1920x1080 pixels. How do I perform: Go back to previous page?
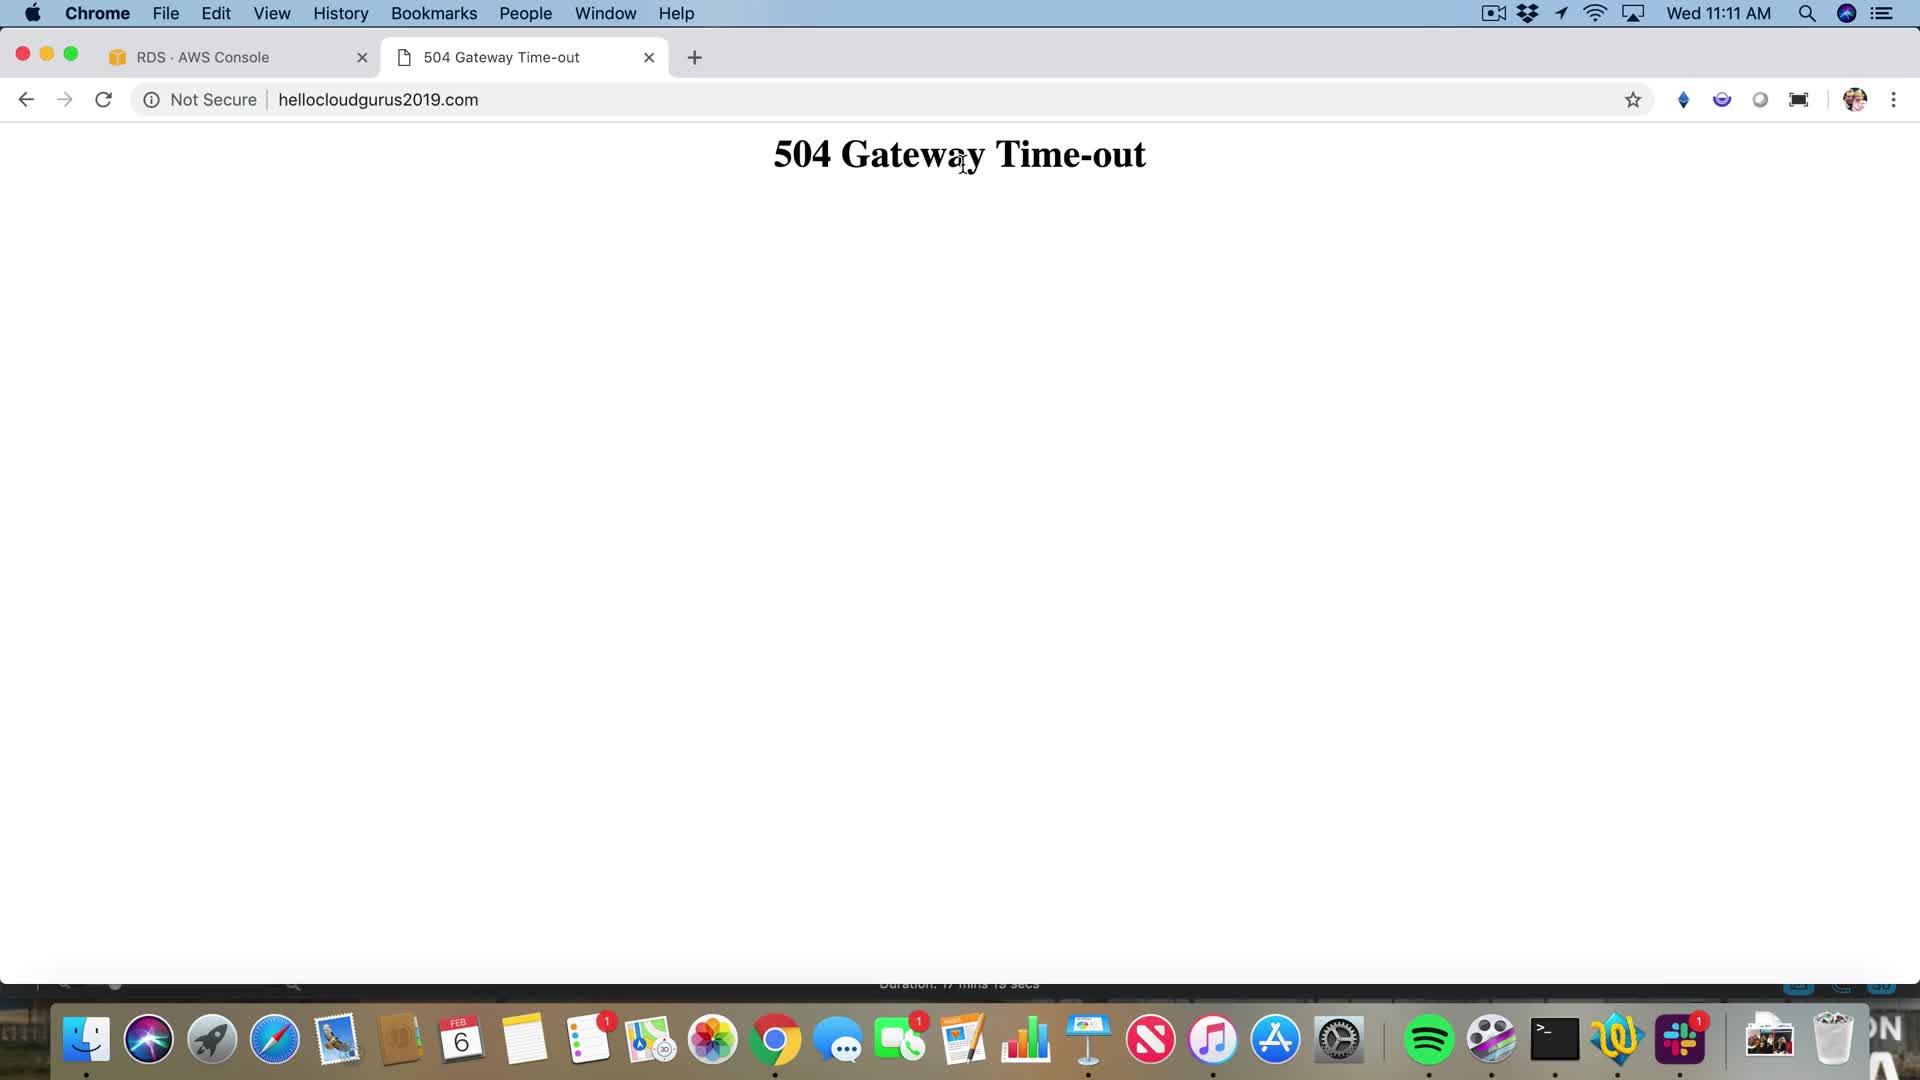(x=27, y=99)
